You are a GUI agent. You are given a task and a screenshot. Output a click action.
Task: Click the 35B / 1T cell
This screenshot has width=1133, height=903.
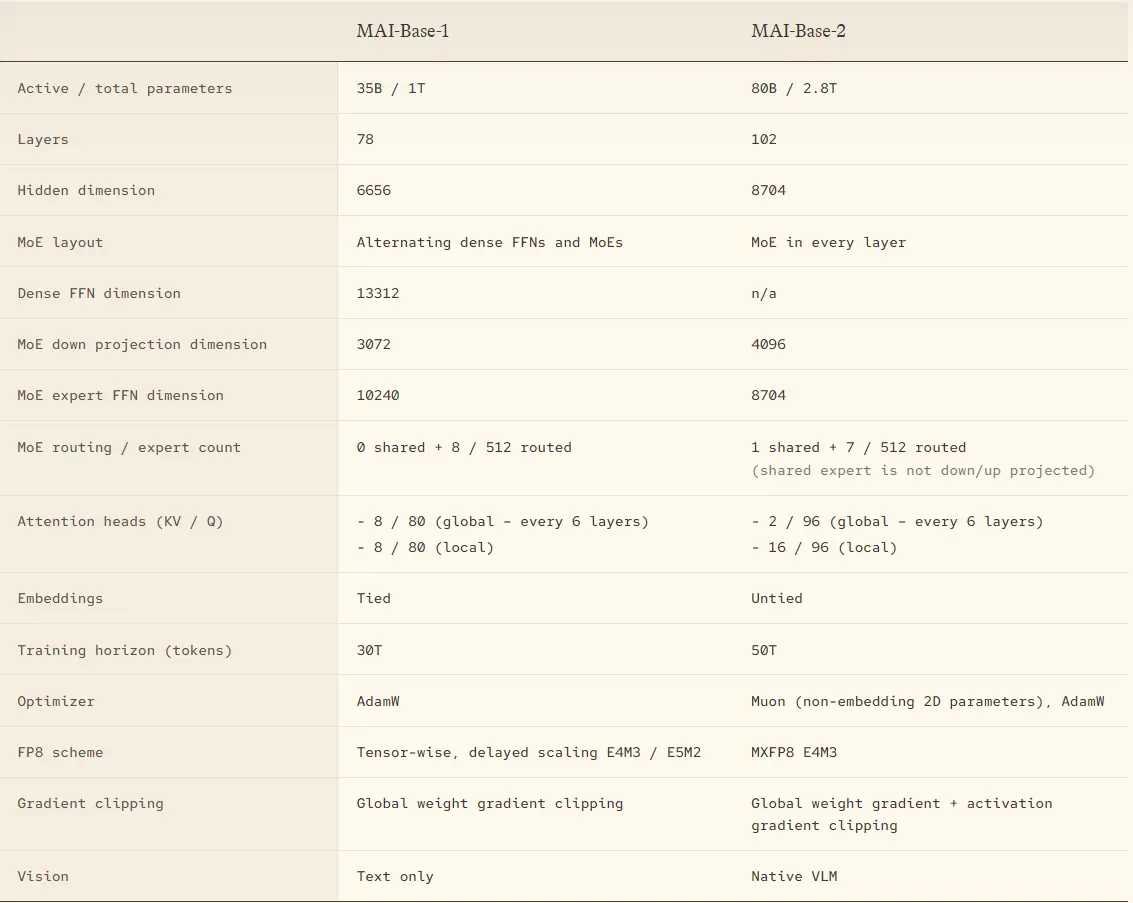coord(391,88)
